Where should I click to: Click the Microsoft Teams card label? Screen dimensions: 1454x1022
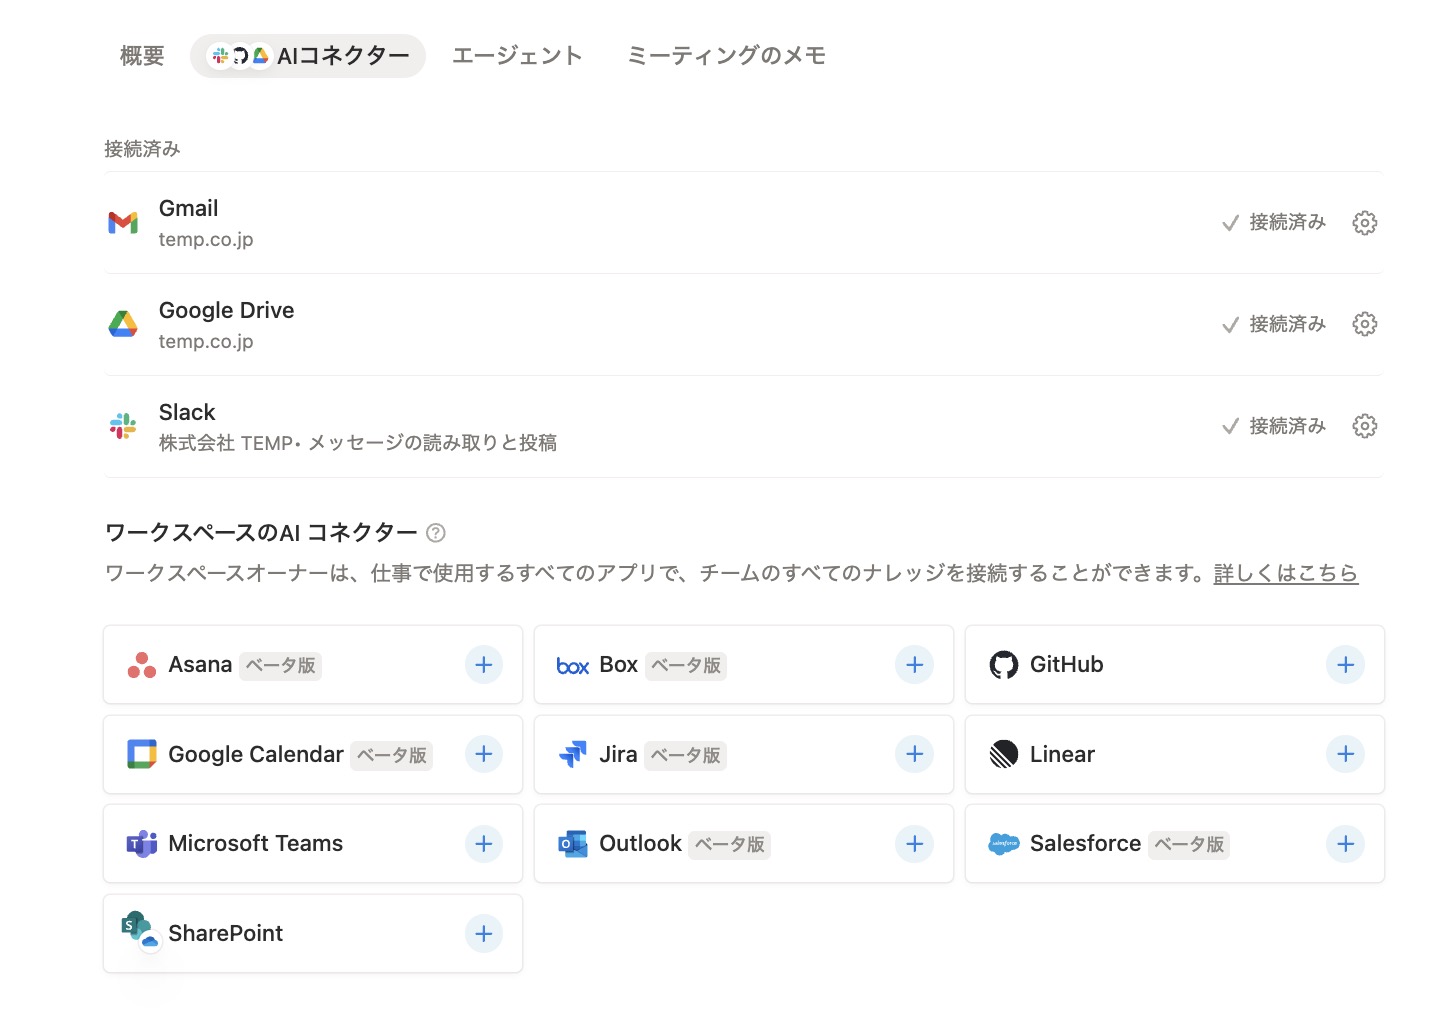[256, 844]
